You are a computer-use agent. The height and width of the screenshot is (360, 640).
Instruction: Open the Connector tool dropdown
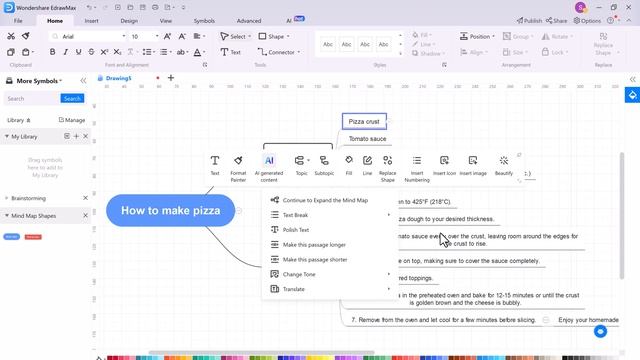[x=299, y=52]
